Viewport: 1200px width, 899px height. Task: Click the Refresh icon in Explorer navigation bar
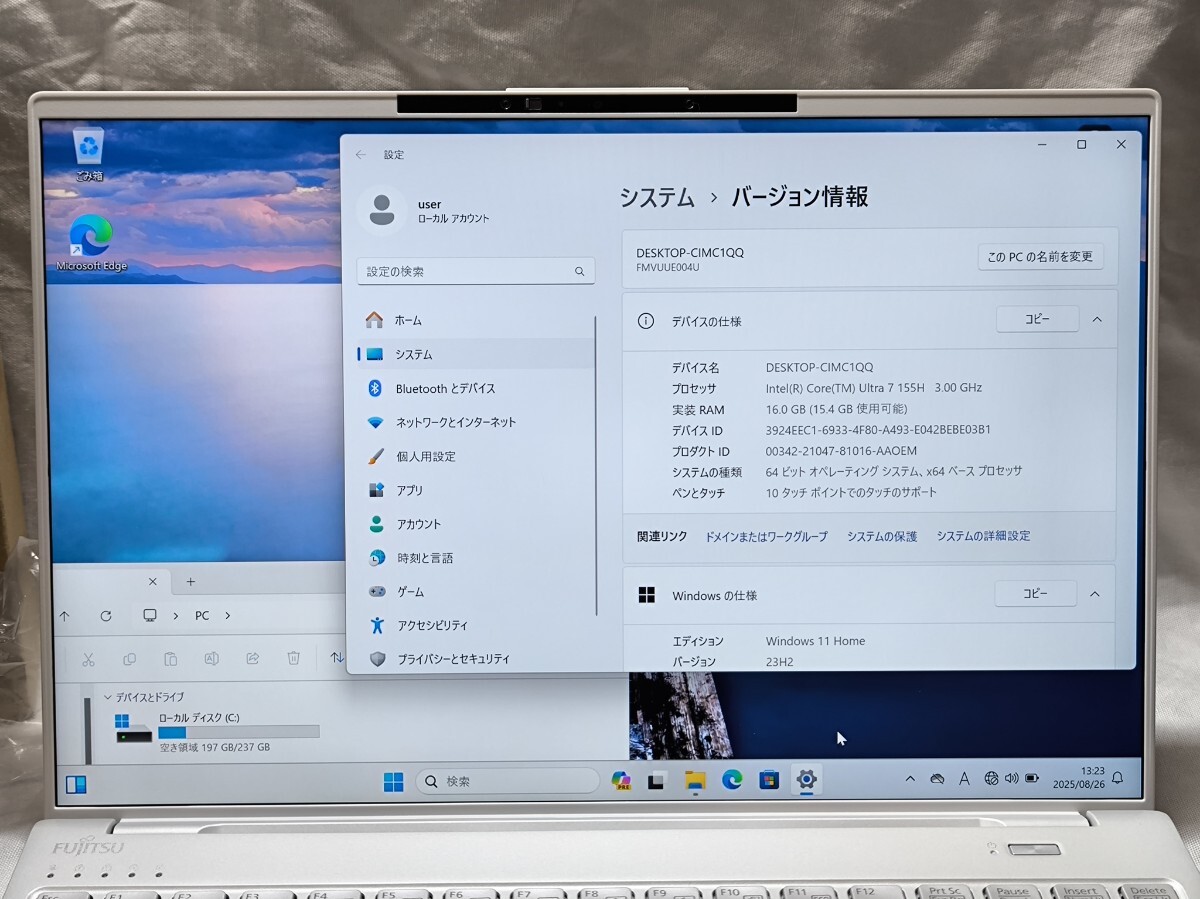pos(106,615)
